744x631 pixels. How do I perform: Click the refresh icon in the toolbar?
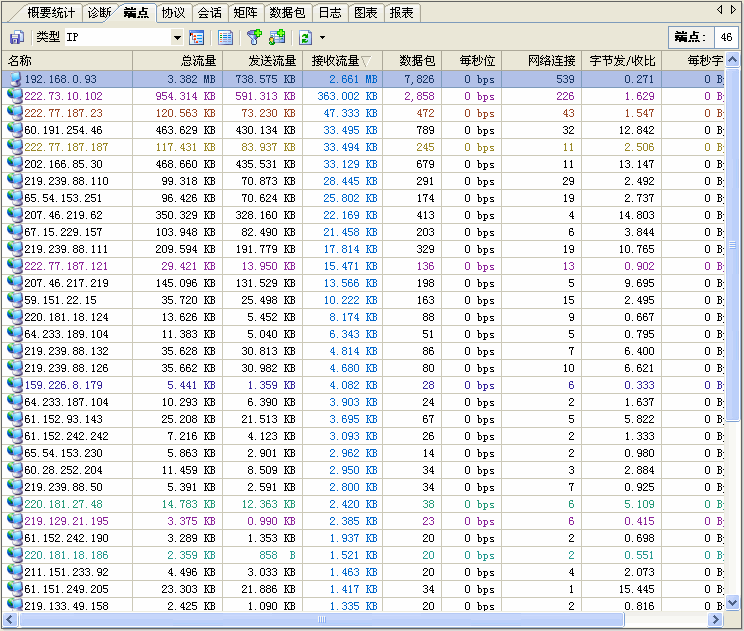click(x=305, y=37)
